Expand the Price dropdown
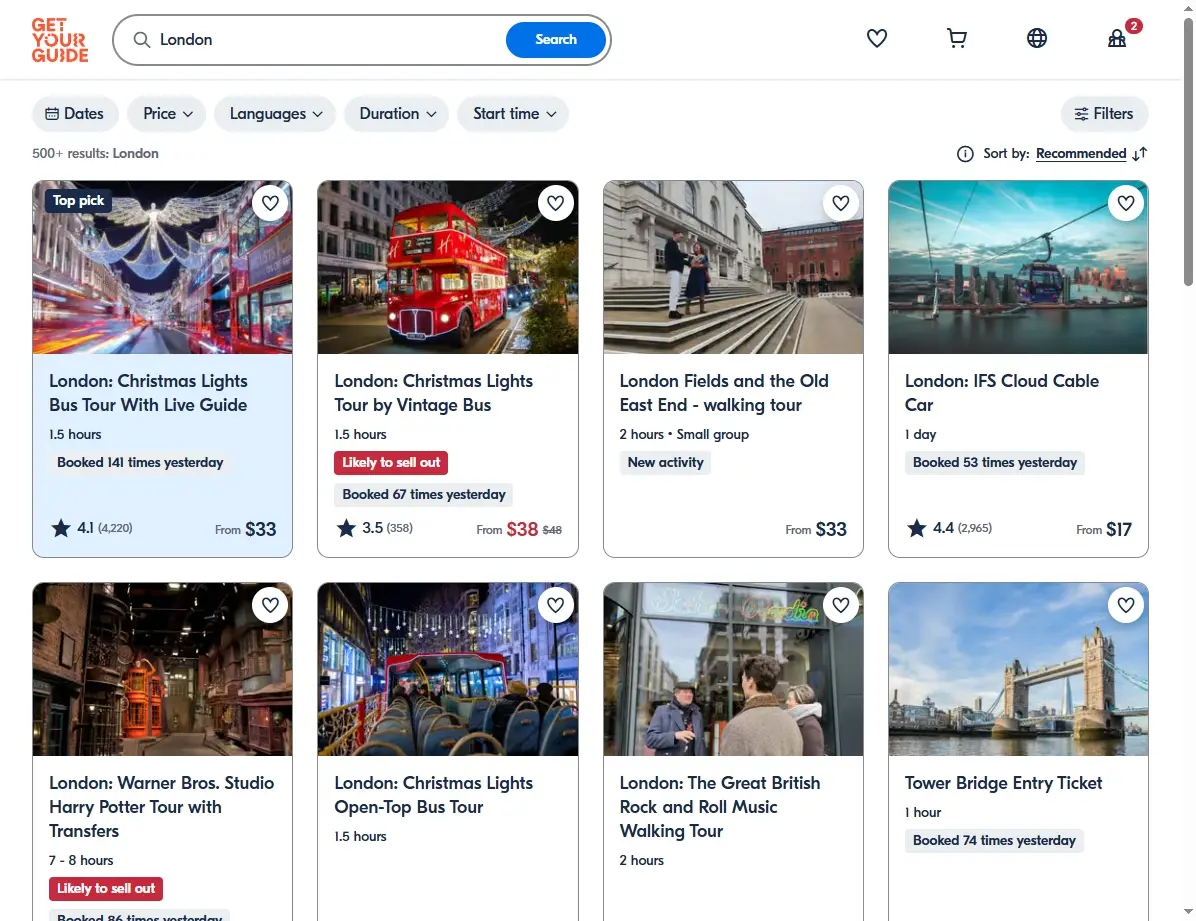The height and width of the screenshot is (921, 1196). point(167,114)
